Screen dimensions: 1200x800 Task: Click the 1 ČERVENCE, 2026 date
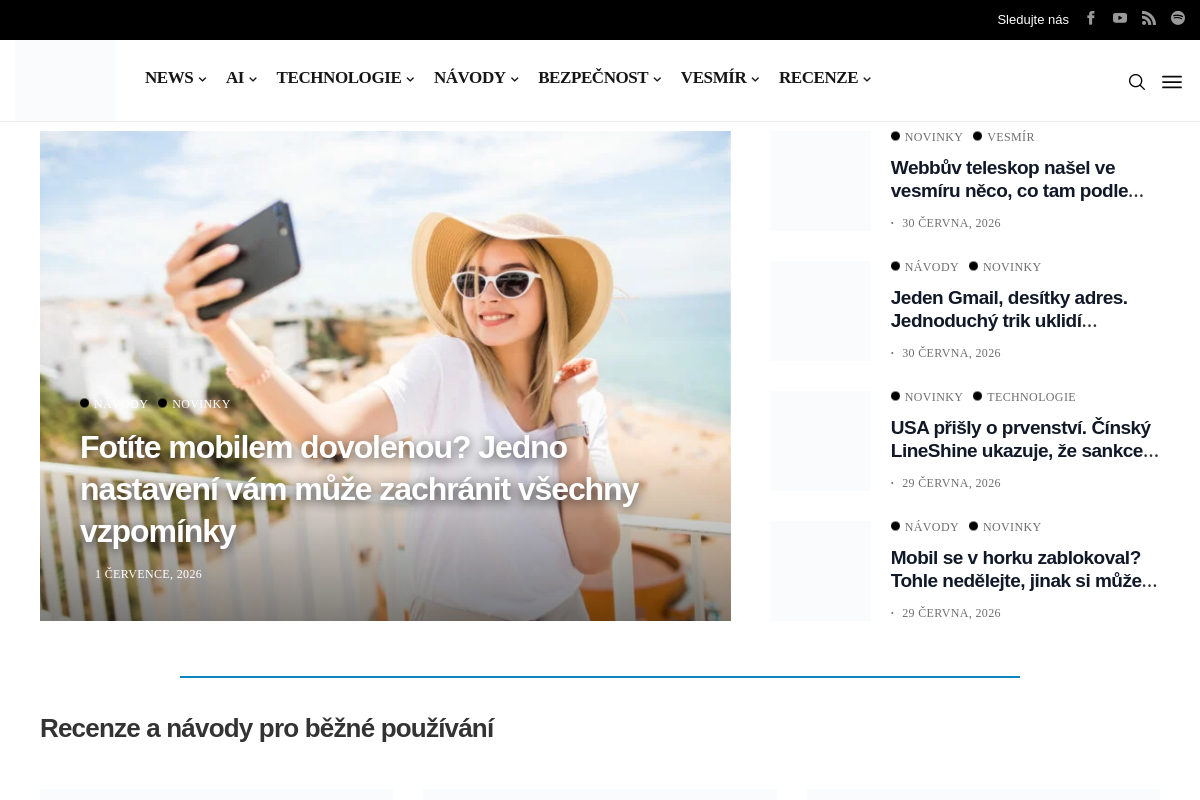[x=148, y=574]
